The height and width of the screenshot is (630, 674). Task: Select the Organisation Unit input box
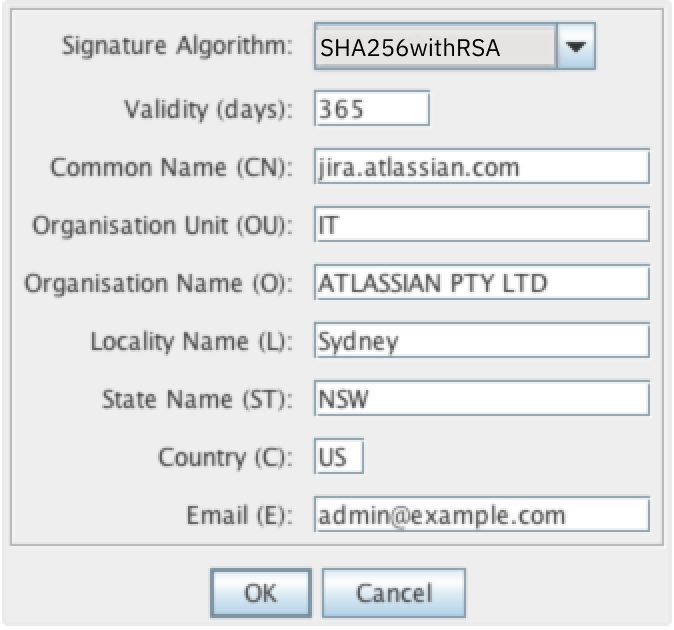pyautogui.click(x=481, y=225)
